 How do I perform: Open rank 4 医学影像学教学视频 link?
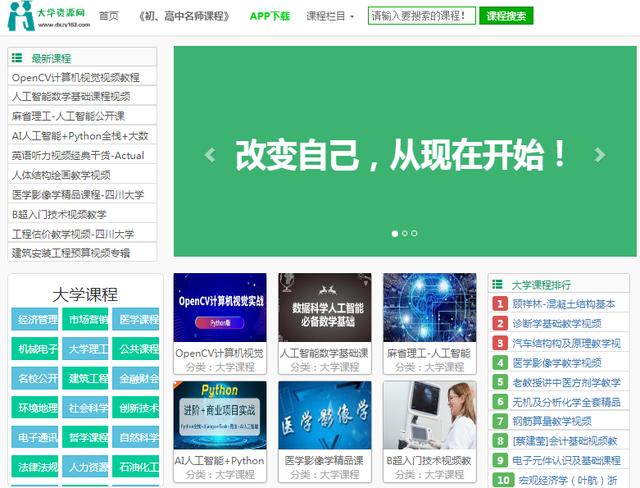click(557, 362)
